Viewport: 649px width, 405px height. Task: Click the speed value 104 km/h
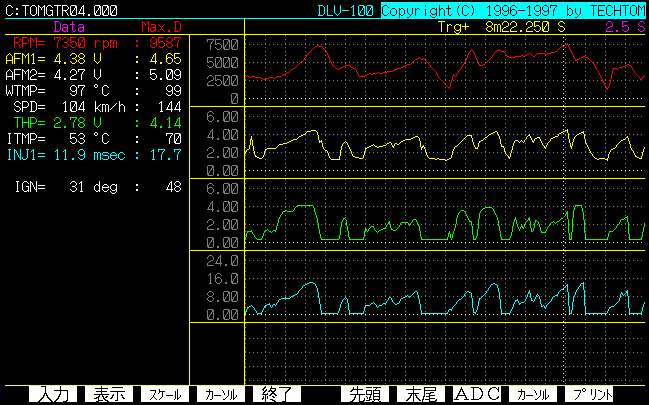coord(94,107)
